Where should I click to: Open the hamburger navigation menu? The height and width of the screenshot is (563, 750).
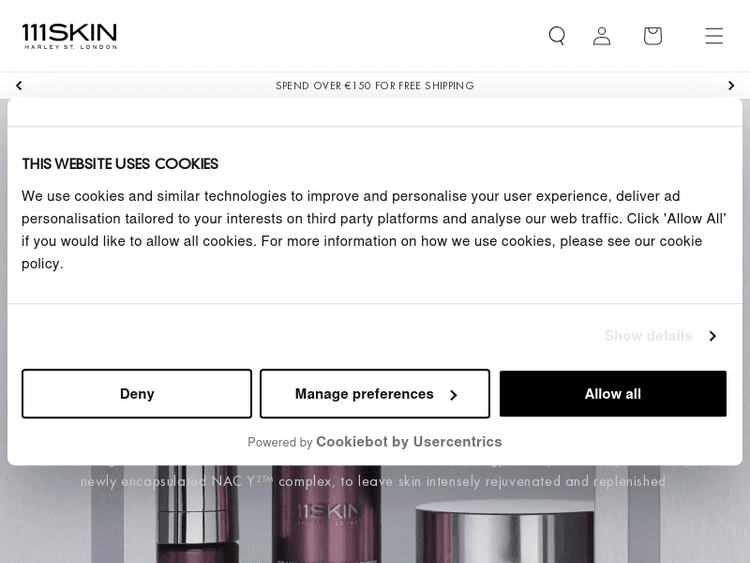pyautogui.click(x=713, y=36)
